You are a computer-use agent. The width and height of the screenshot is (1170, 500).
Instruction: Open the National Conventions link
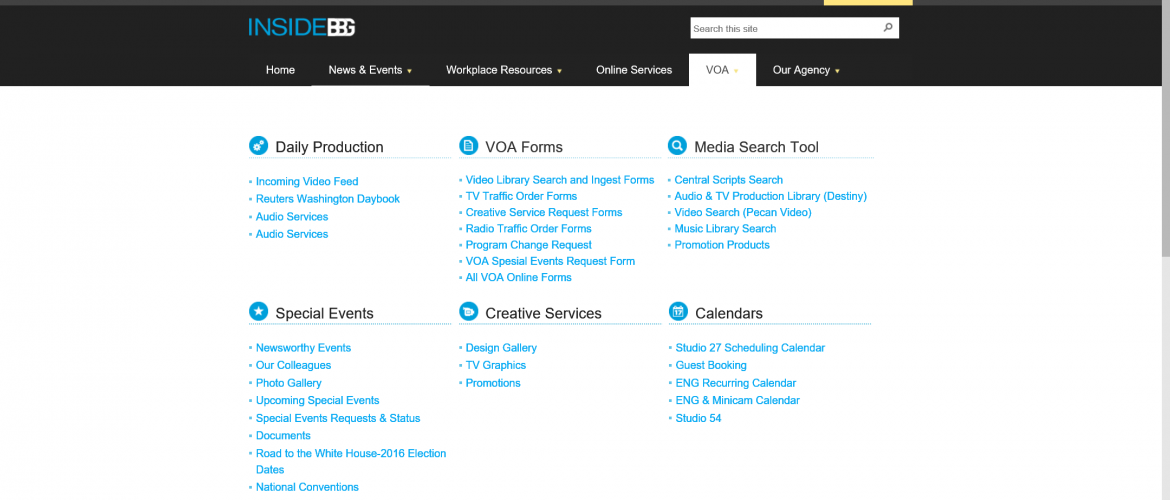point(307,487)
